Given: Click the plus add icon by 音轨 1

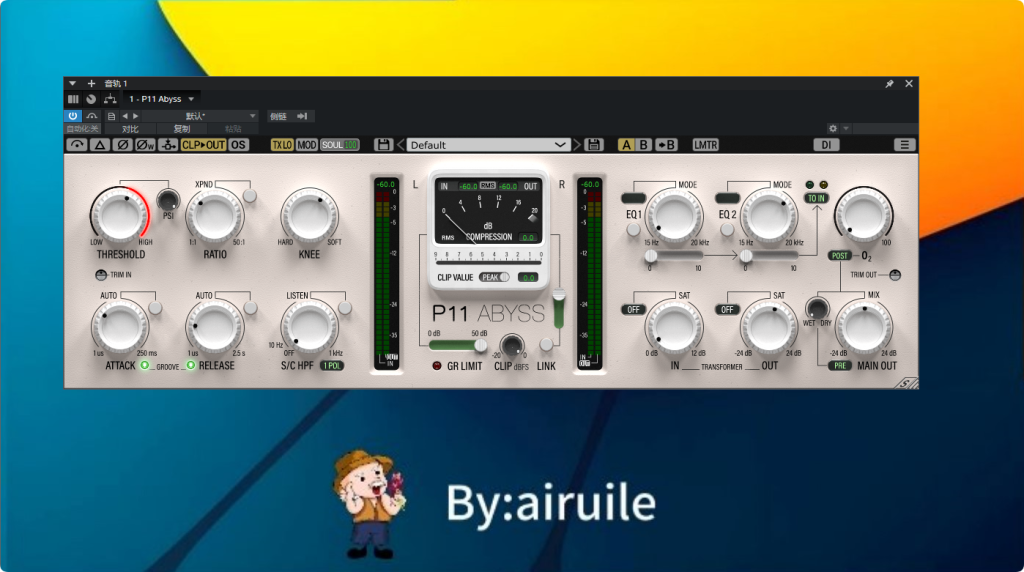Looking at the screenshot, I should [x=91, y=84].
